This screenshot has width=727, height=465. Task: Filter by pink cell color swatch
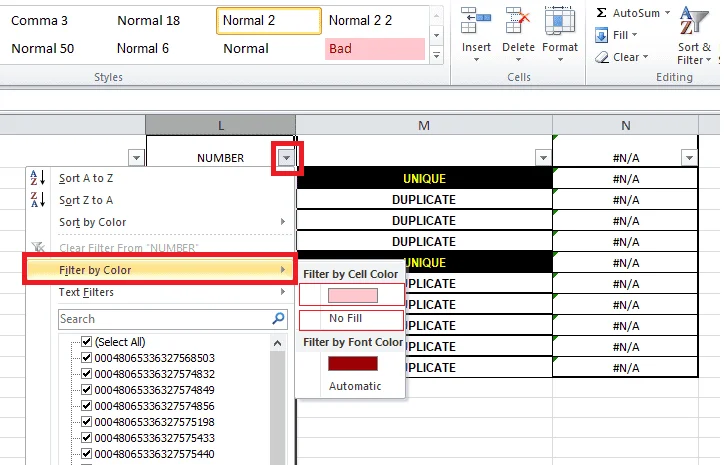pyautogui.click(x=352, y=295)
